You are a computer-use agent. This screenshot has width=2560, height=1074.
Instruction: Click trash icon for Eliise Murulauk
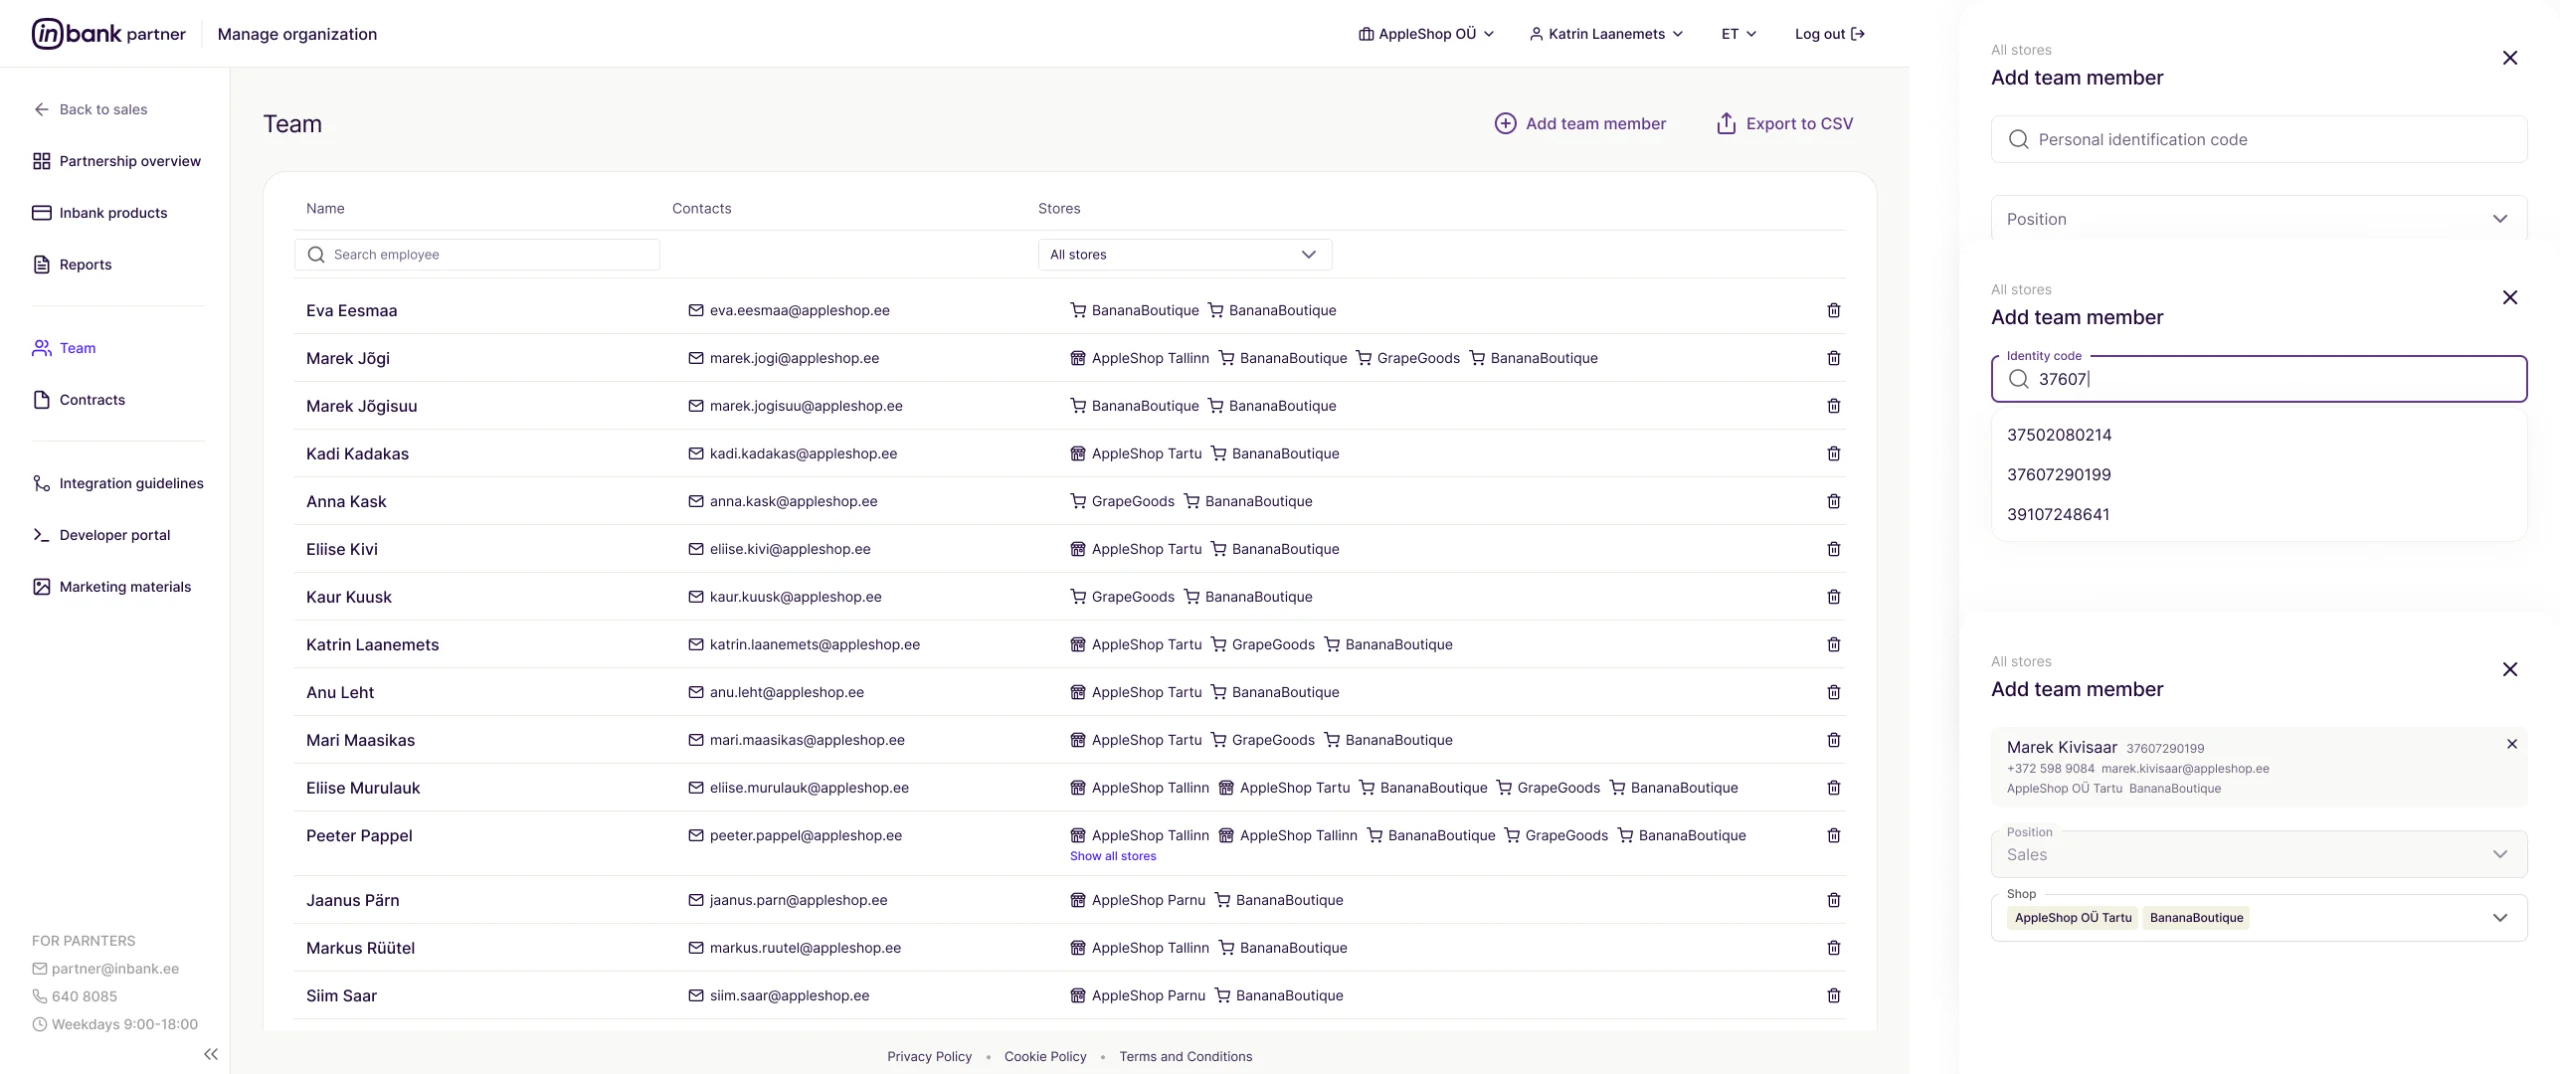pyautogui.click(x=1833, y=788)
